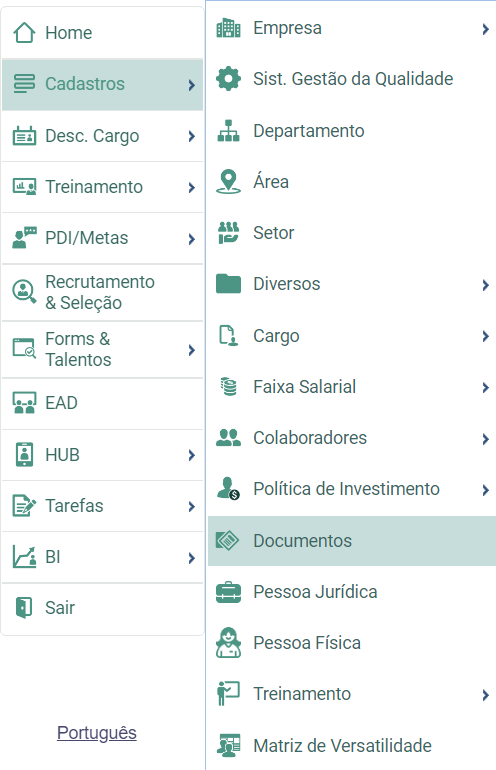This screenshot has height=770, width=496.
Task: Expand the Colaboradores submenu chevron
Action: (485, 439)
